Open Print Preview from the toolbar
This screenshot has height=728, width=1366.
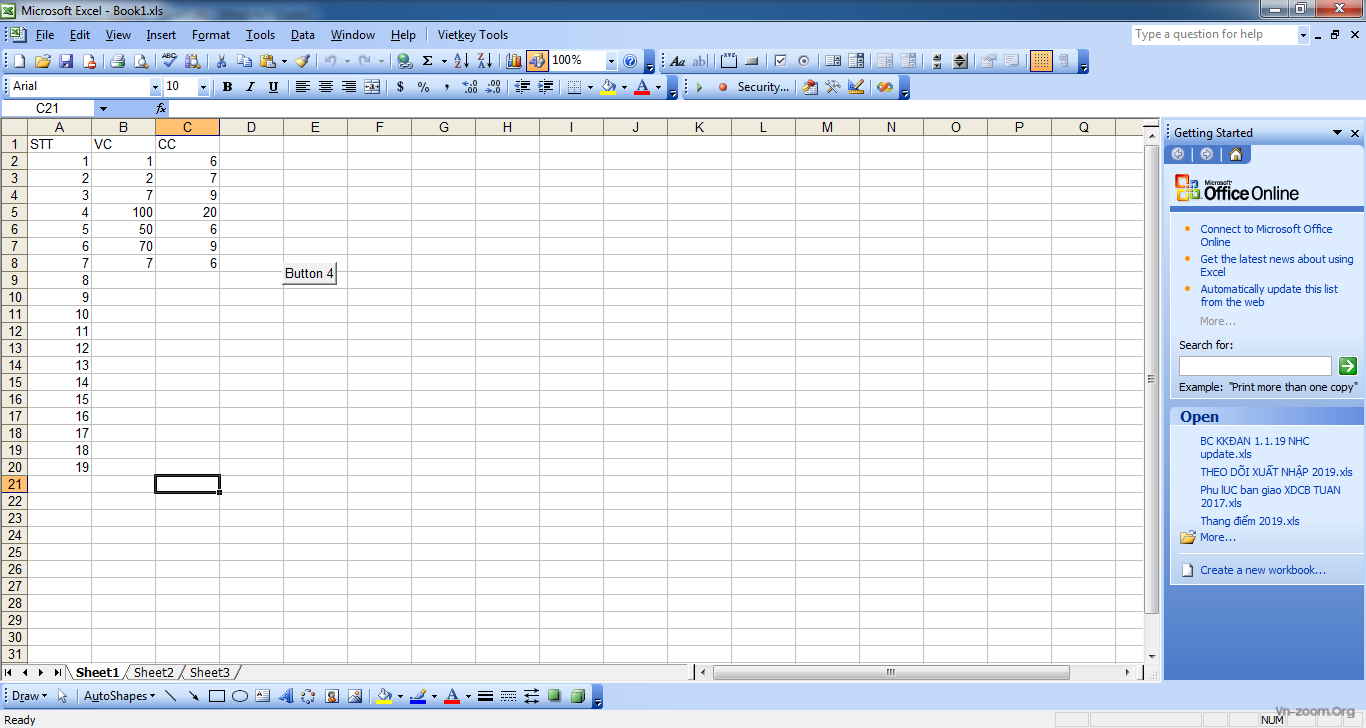coord(140,61)
